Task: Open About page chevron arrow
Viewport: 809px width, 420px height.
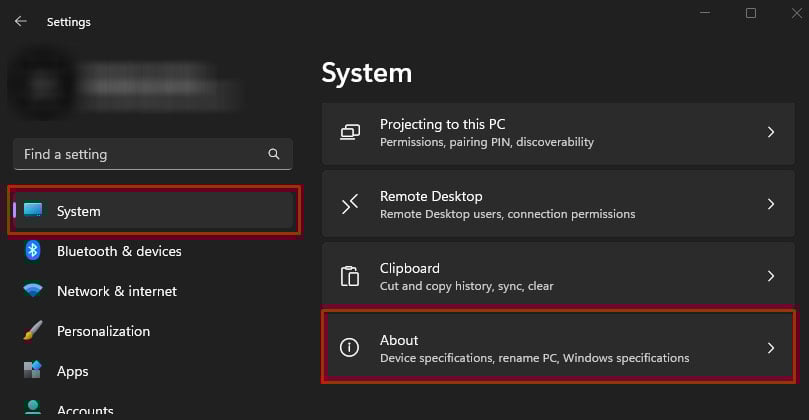Action: [770, 348]
